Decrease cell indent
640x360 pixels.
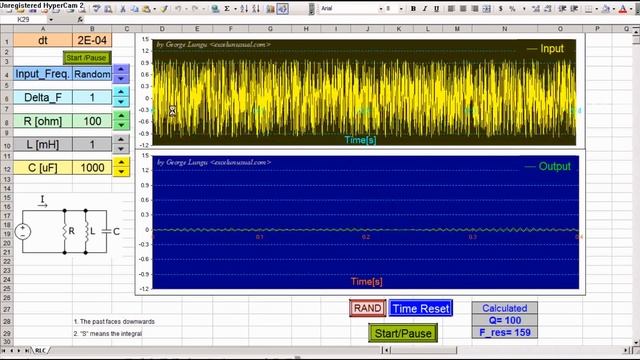[562, 8]
